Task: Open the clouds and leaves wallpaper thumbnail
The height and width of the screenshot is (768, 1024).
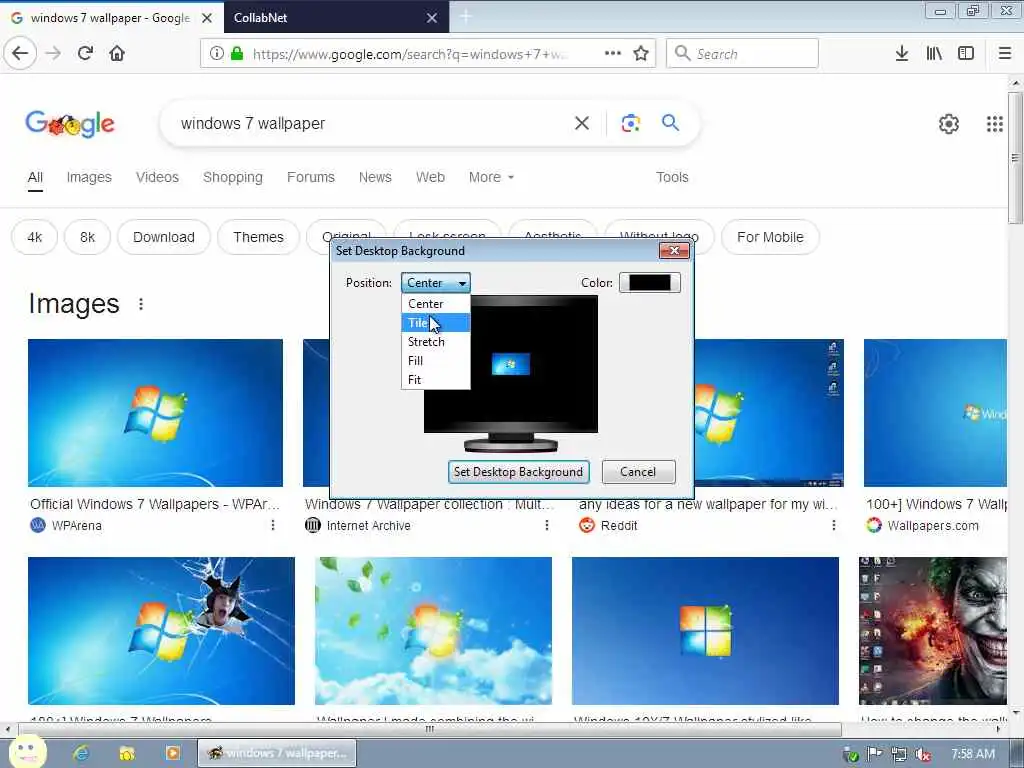Action: click(433, 631)
